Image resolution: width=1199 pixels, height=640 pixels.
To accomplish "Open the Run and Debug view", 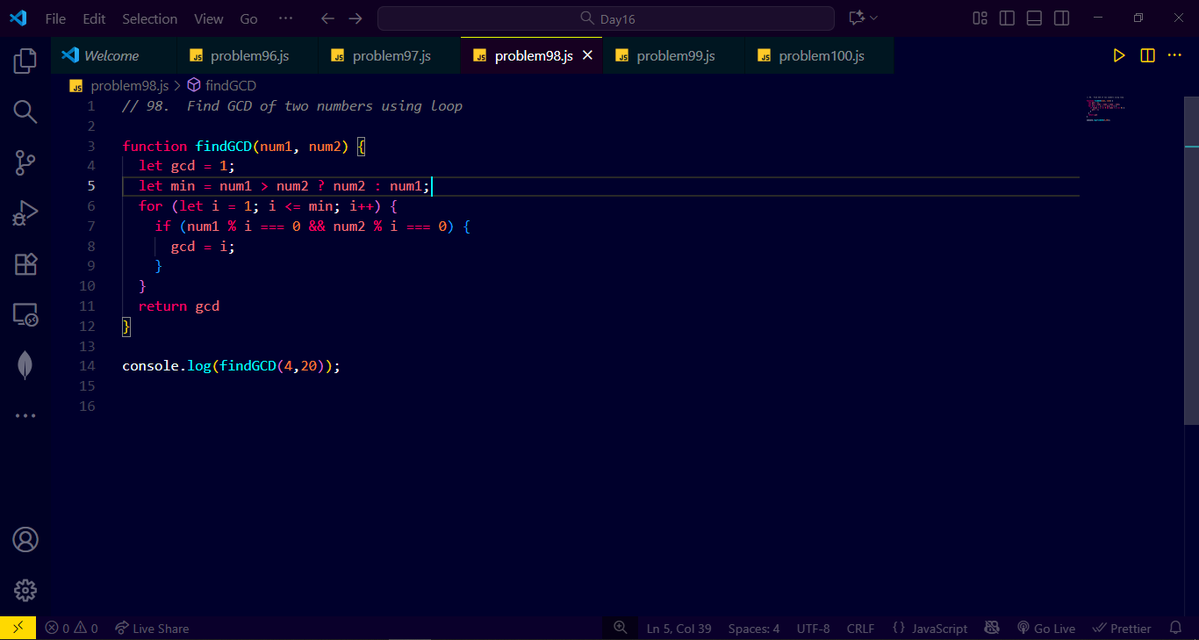I will coord(25,213).
